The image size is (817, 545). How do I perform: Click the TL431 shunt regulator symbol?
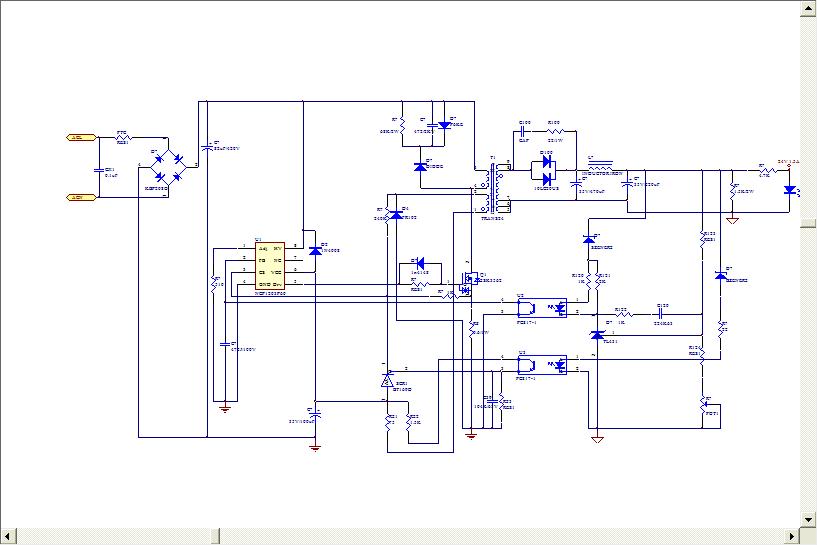click(598, 334)
